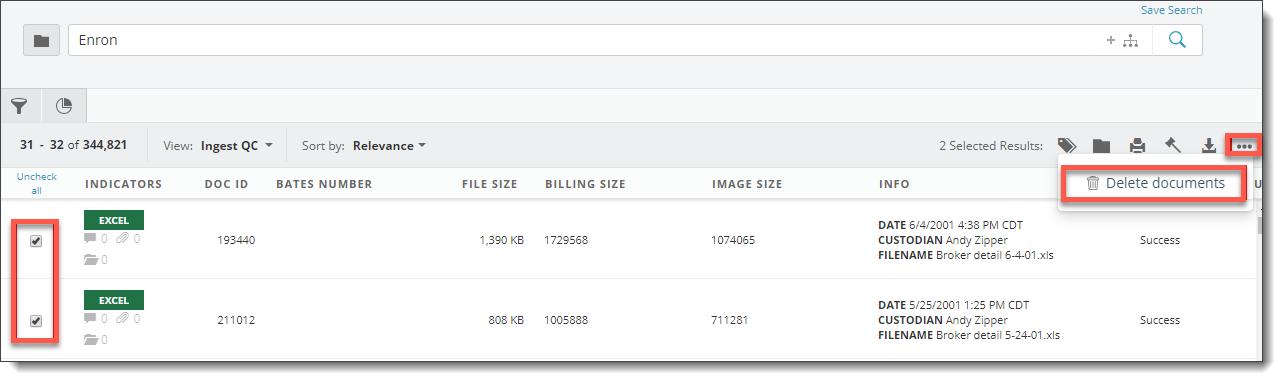Click billing size value 1729568
This screenshot has width=1283, height=382.
566,241
